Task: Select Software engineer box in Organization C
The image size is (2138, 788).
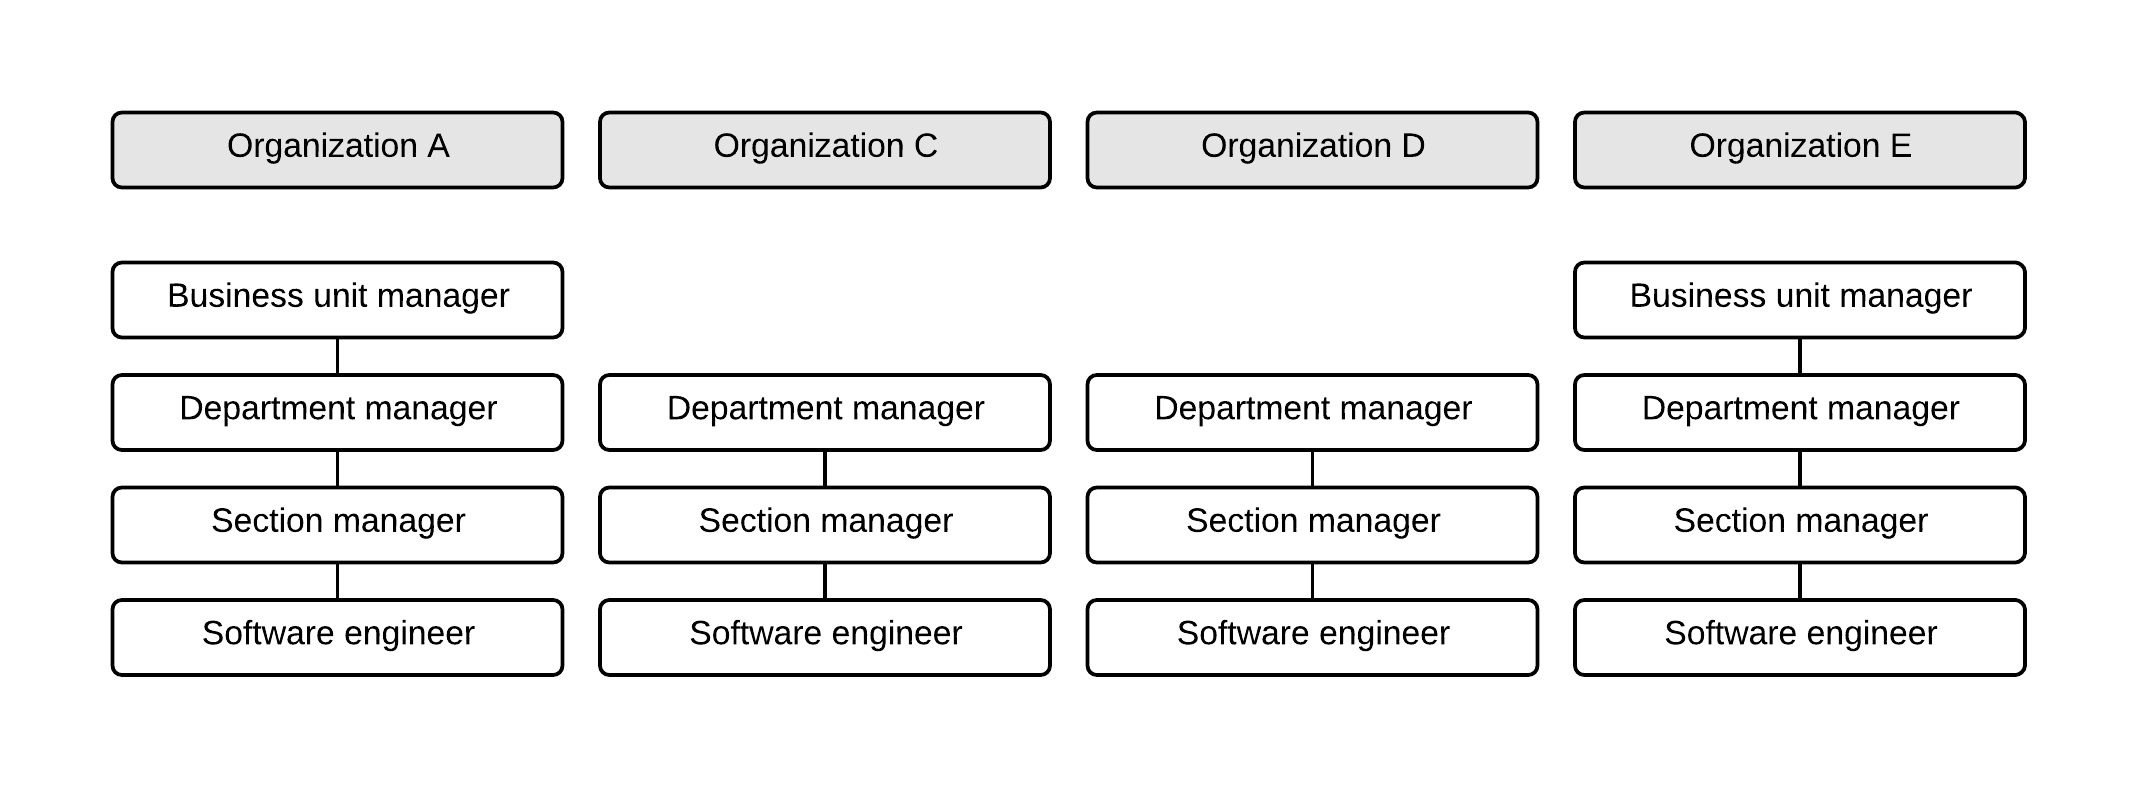Action: [825, 637]
